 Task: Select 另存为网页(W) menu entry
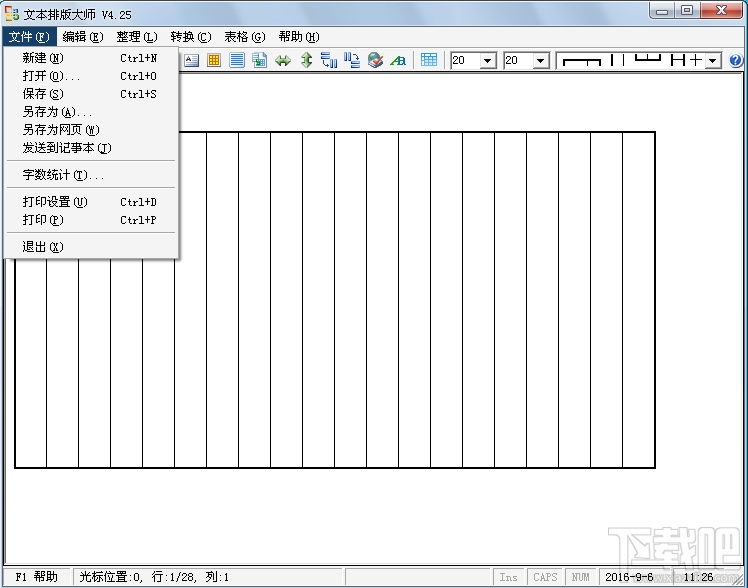[91, 130]
